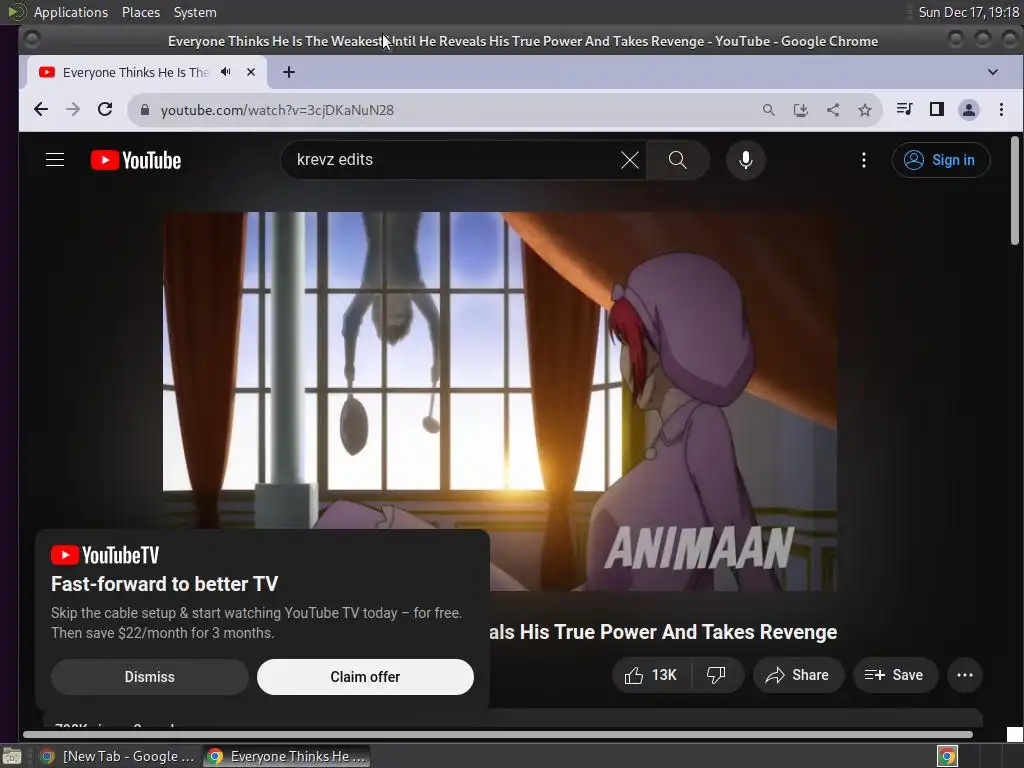Click the Sign in button
The width and height of the screenshot is (1024, 768).
[941, 160]
